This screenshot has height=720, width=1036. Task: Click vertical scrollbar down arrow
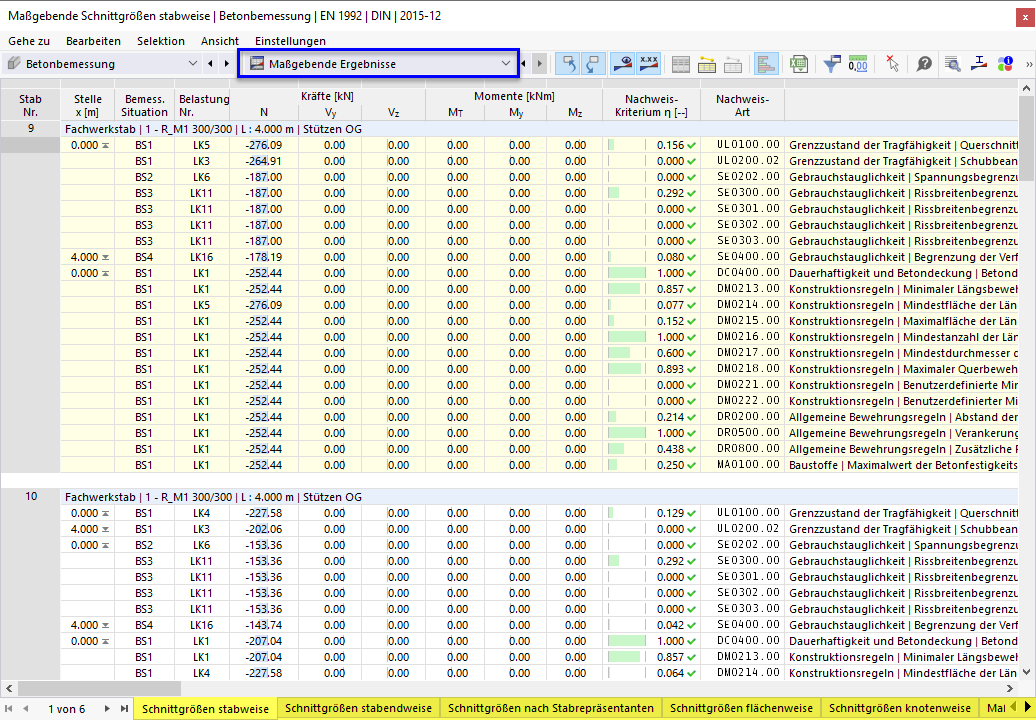(x=1026, y=672)
